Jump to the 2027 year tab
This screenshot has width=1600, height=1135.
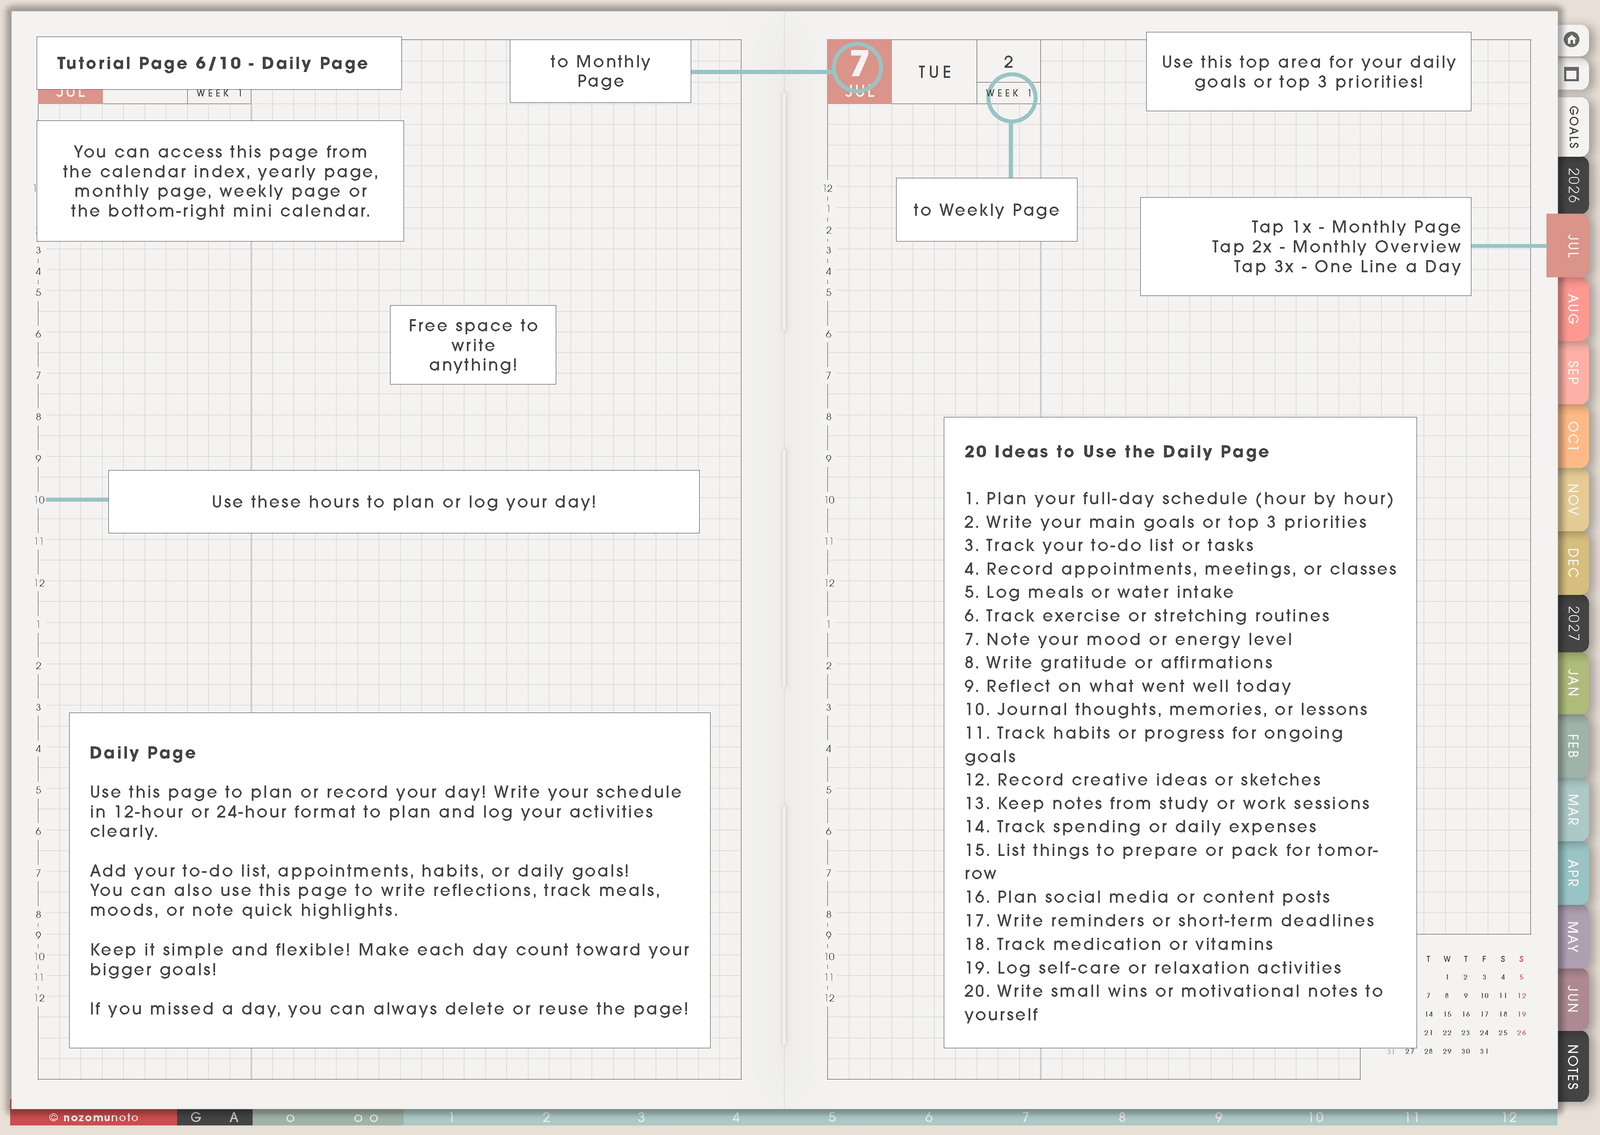1573,623
